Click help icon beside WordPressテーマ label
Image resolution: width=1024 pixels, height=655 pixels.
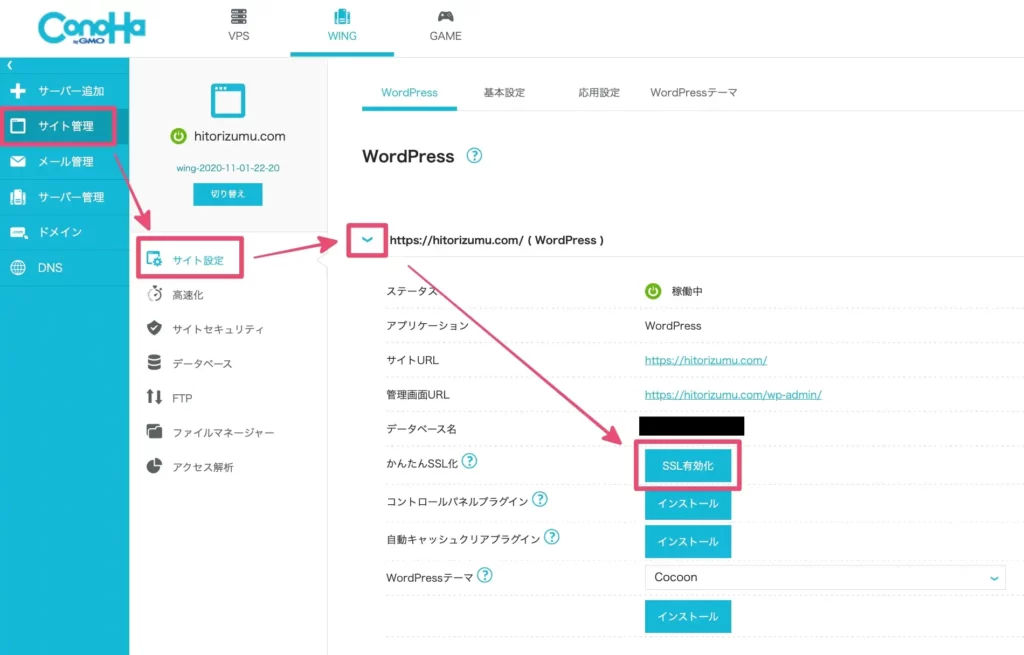485,575
